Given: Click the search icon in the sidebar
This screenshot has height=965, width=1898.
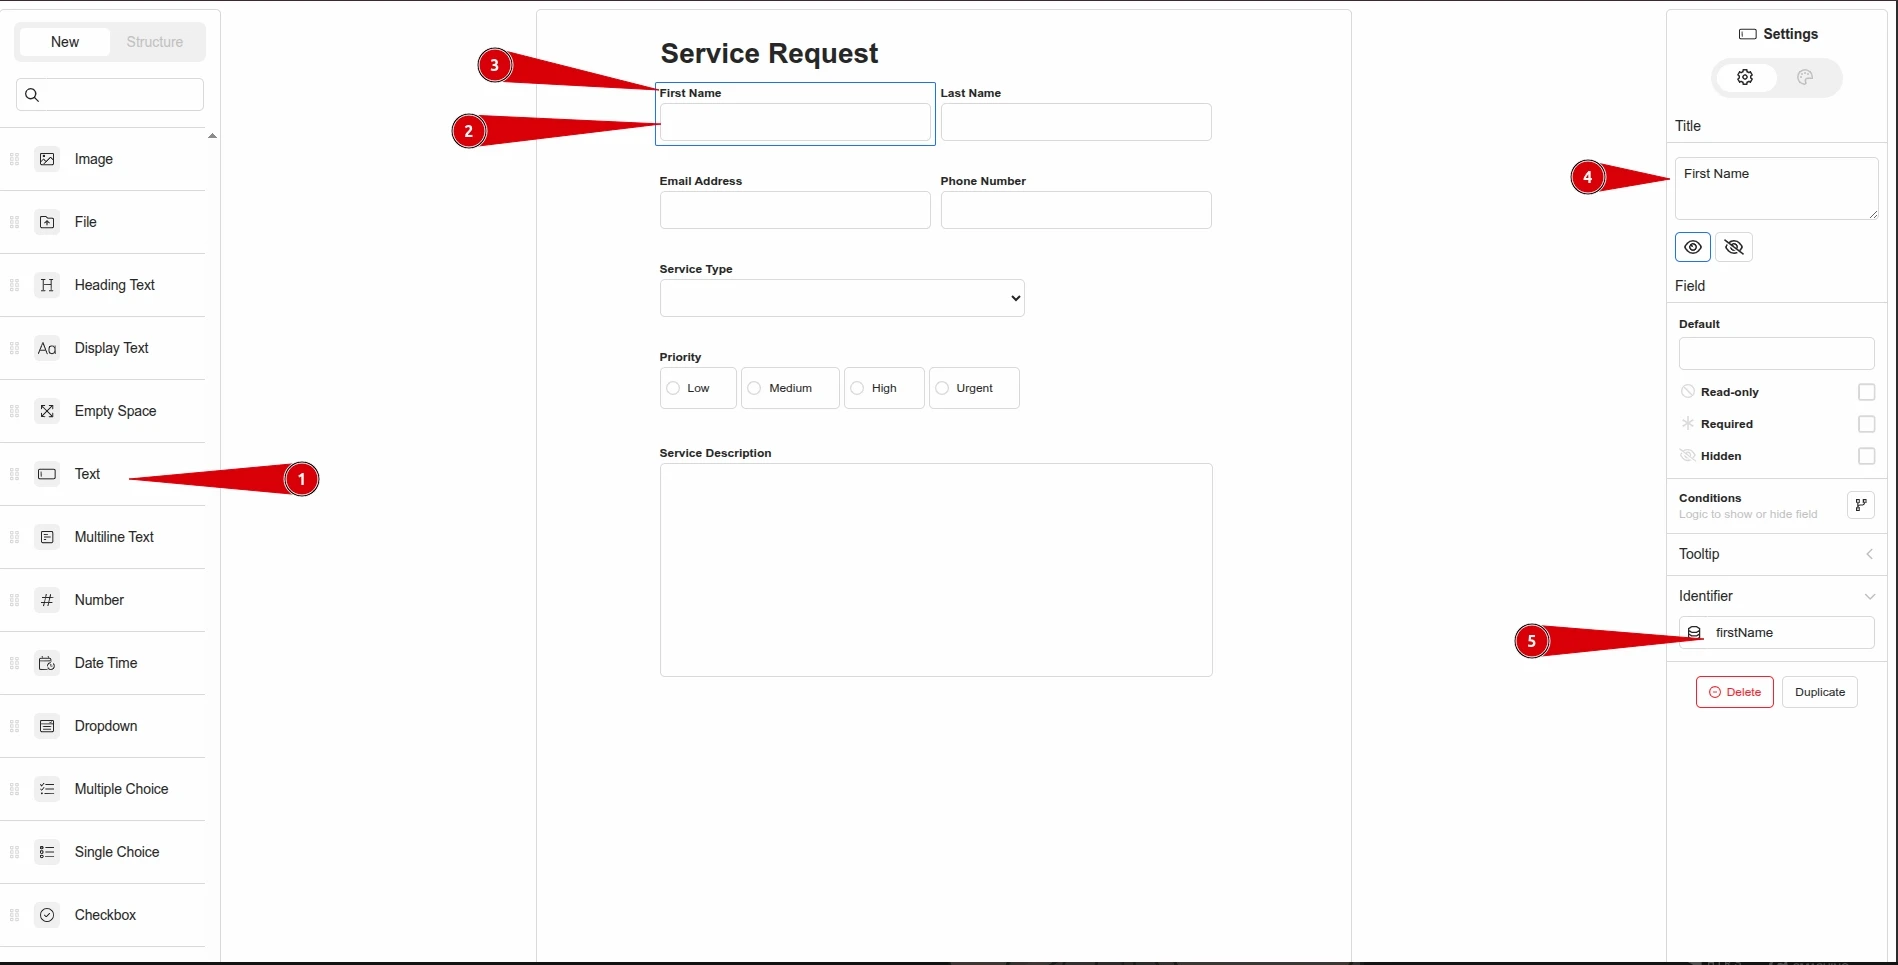Looking at the screenshot, I should click(32, 94).
